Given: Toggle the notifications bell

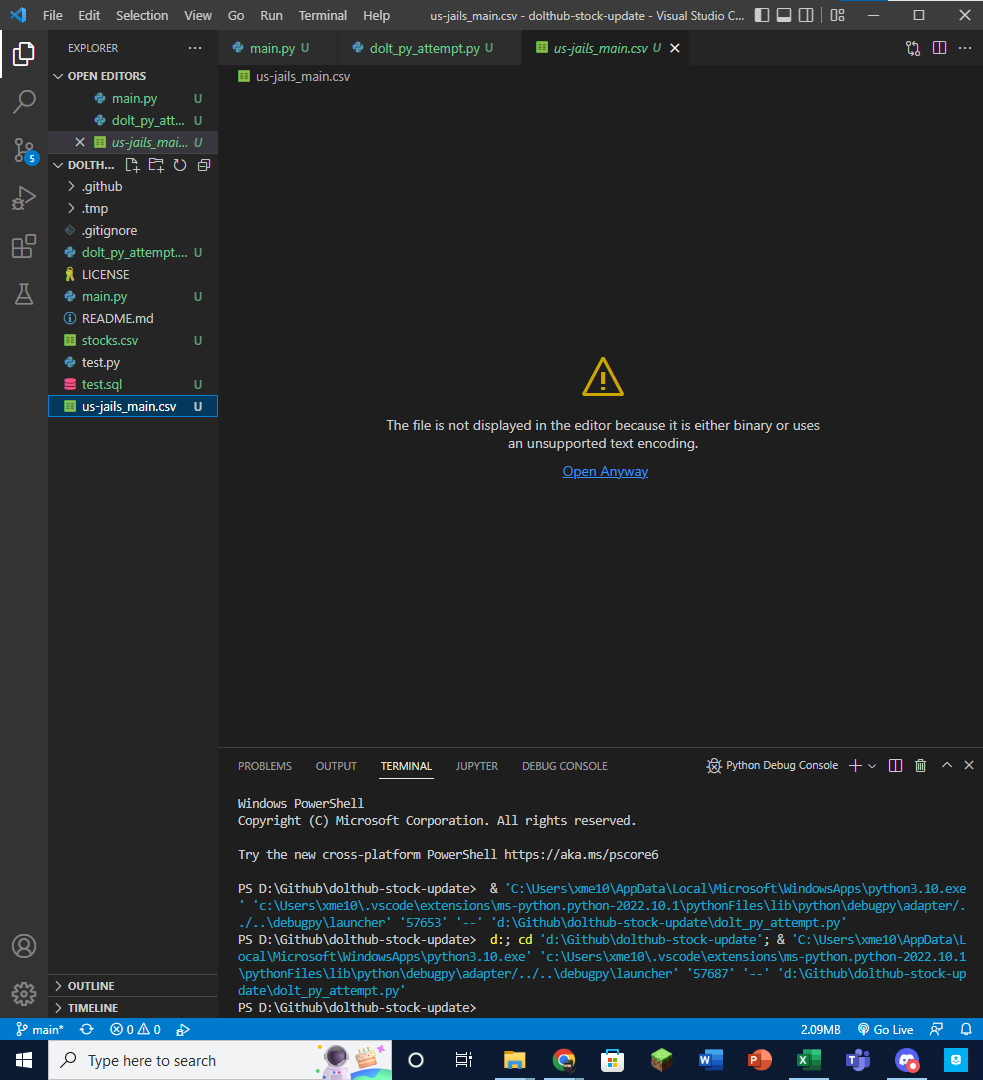Looking at the screenshot, I should coord(965,1029).
